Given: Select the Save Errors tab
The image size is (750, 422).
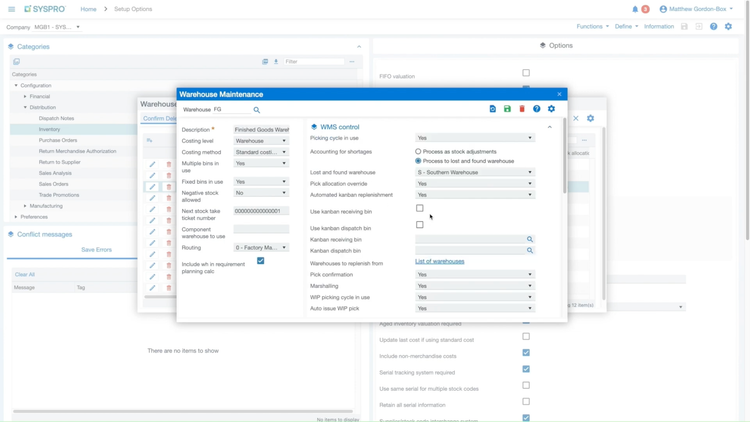Looking at the screenshot, I should pyautogui.click(x=97, y=250).
